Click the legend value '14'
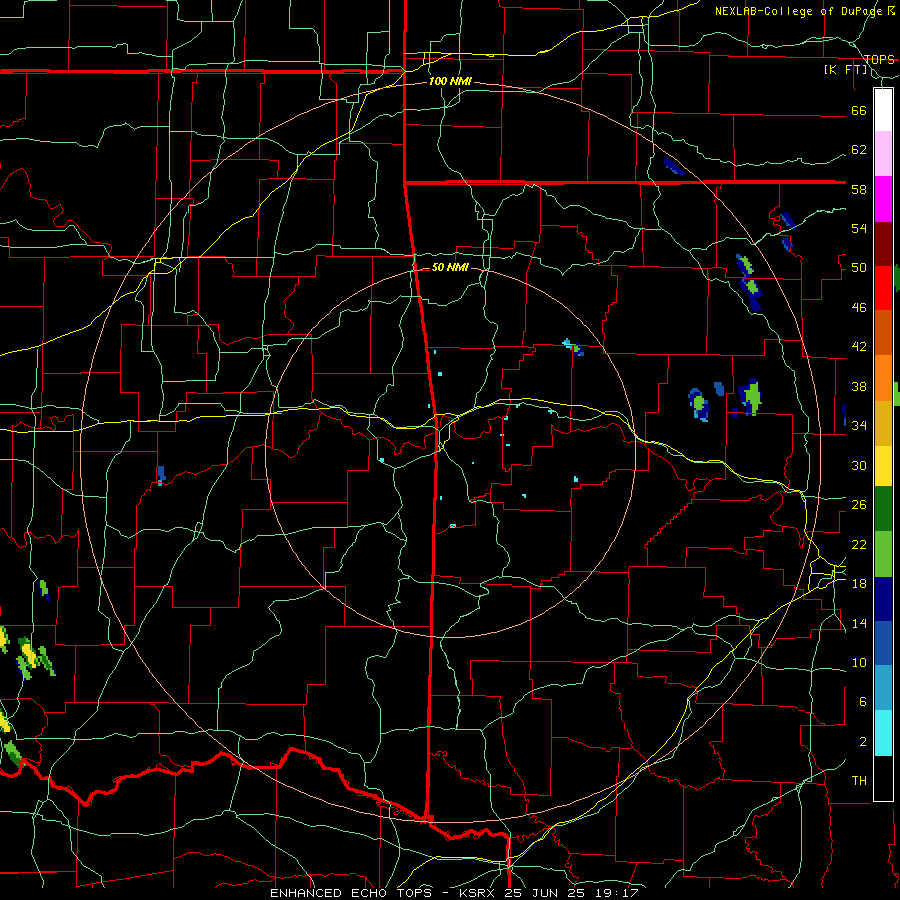900x900 pixels. (859, 623)
